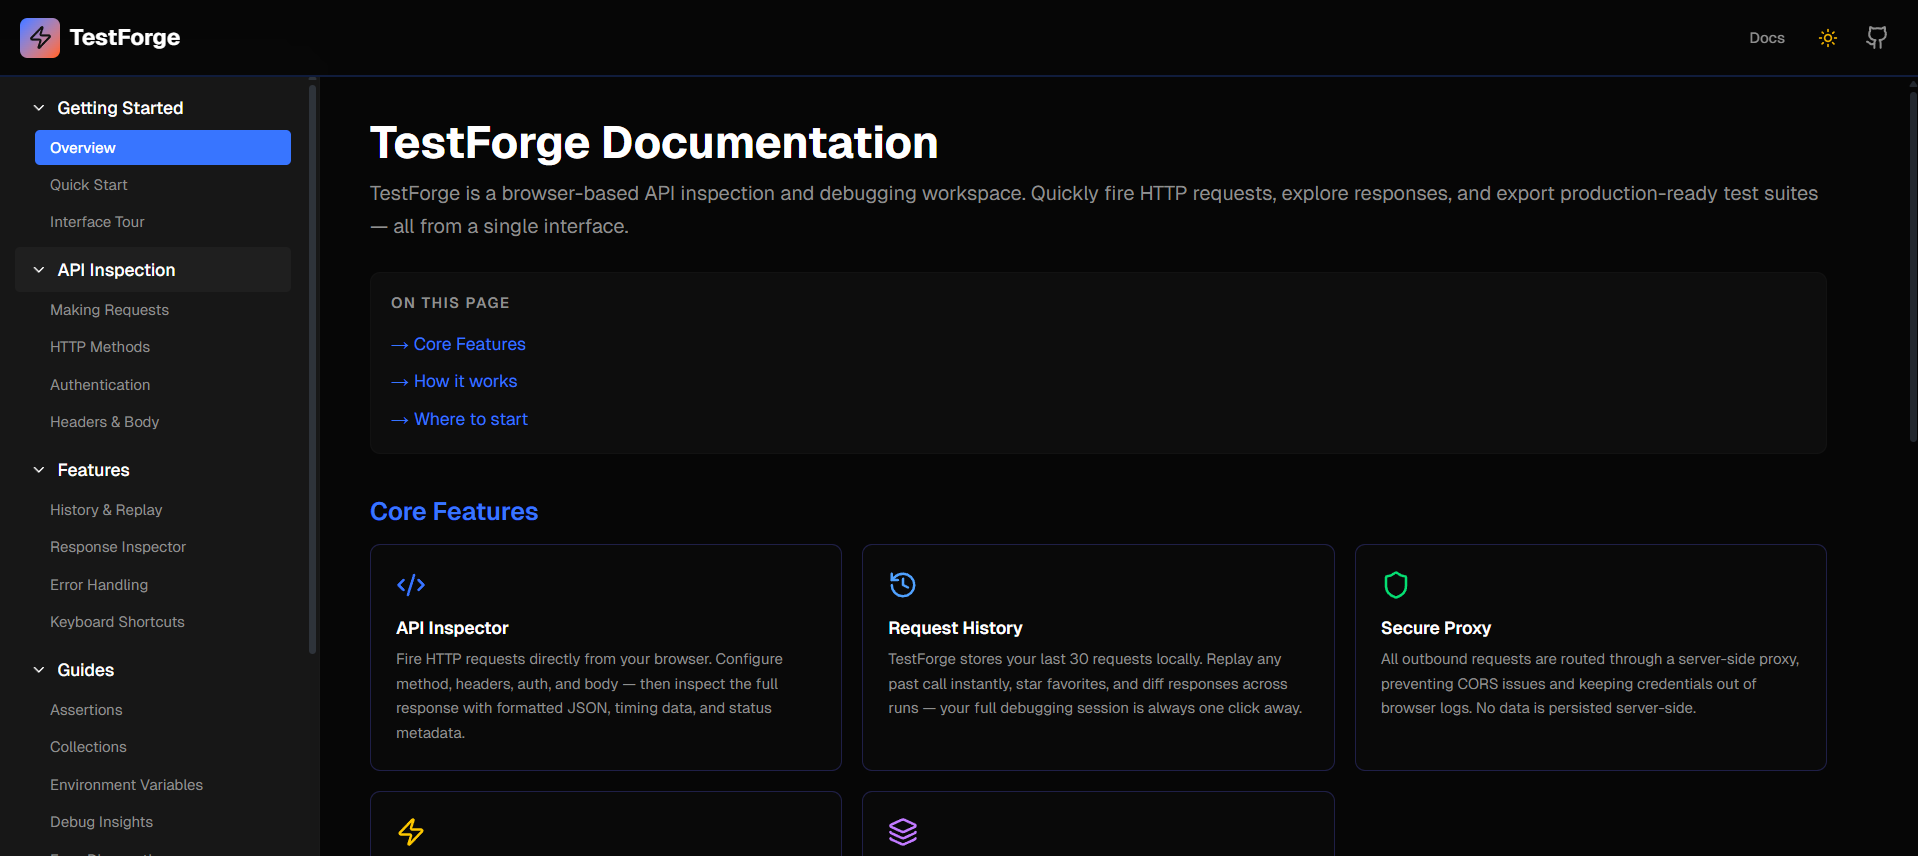Click the Getting Started section label
This screenshot has height=856, width=1918.
(120, 108)
